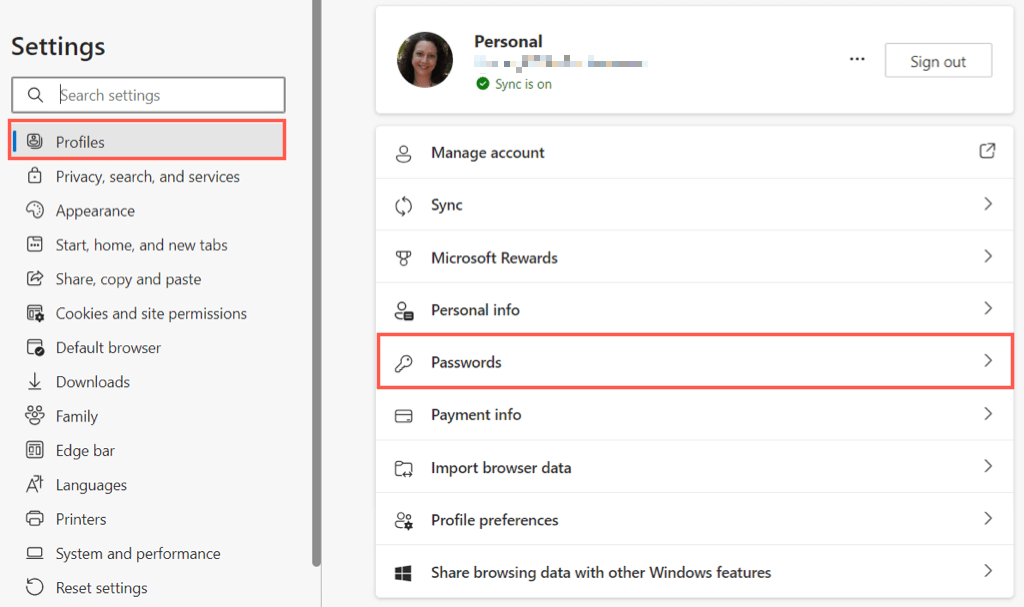Expand the Import browser data section
Screen dimensions: 1024x607
[986, 467]
